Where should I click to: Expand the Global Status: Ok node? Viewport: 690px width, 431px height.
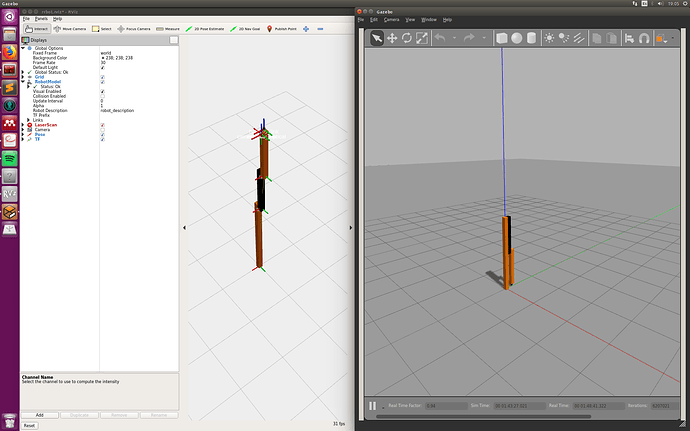(x=23, y=72)
